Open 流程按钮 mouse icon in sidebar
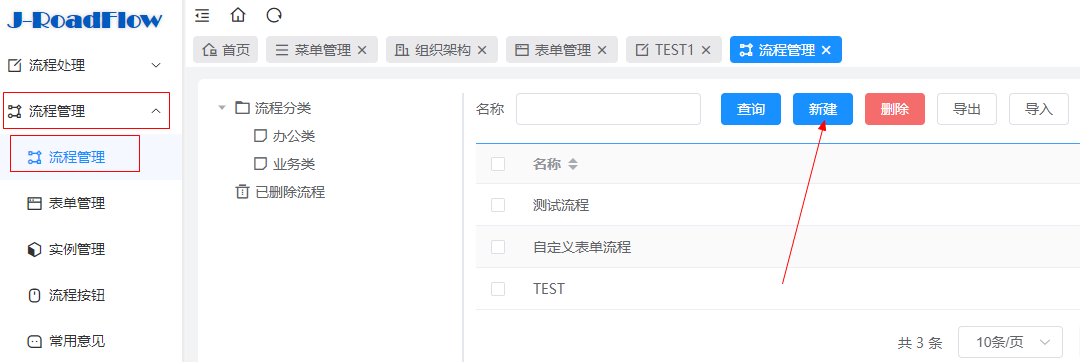Image resolution: width=1080 pixels, height=362 pixels. 34,295
